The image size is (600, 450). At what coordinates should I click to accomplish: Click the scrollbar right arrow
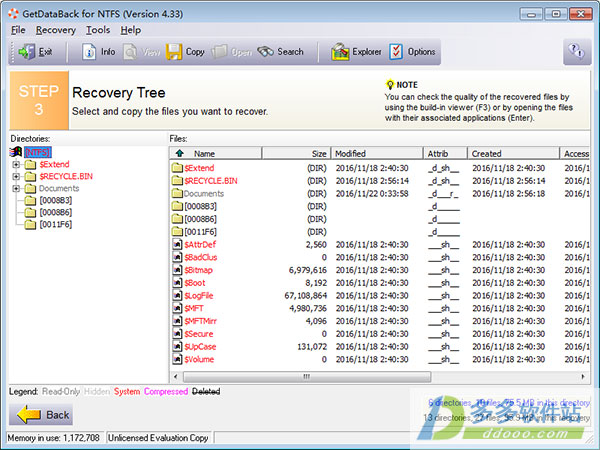click(583, 377)
